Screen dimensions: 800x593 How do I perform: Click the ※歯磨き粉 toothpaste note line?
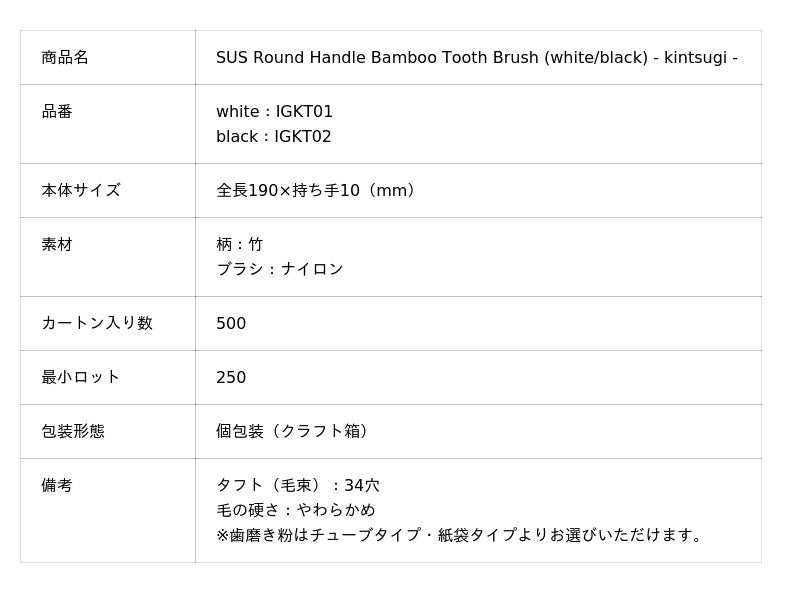coord(462,535)
